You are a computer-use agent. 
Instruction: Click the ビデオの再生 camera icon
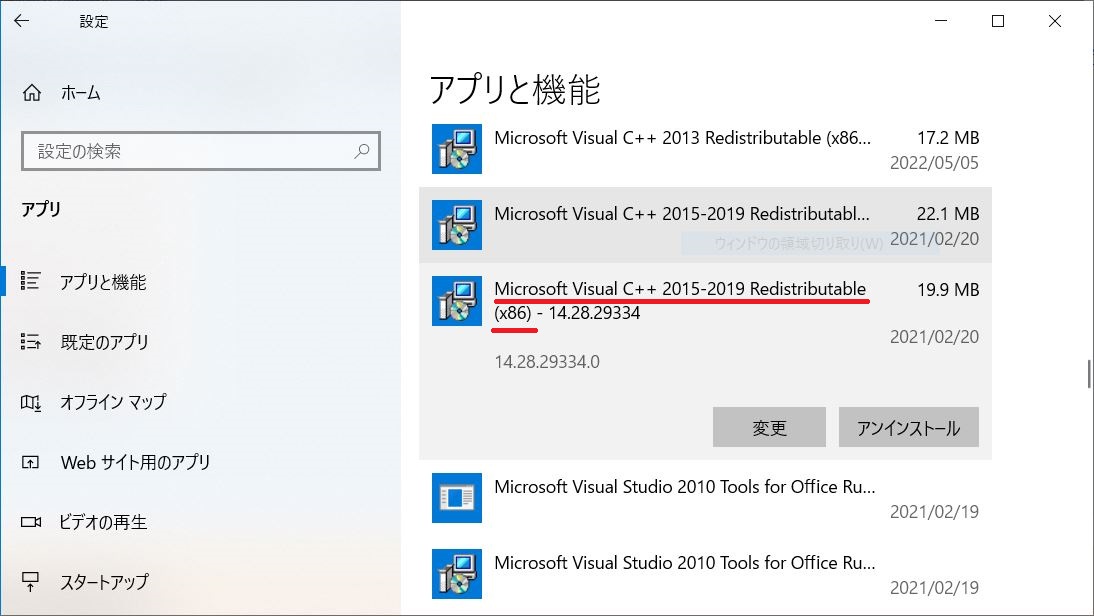tap(30, 522)
